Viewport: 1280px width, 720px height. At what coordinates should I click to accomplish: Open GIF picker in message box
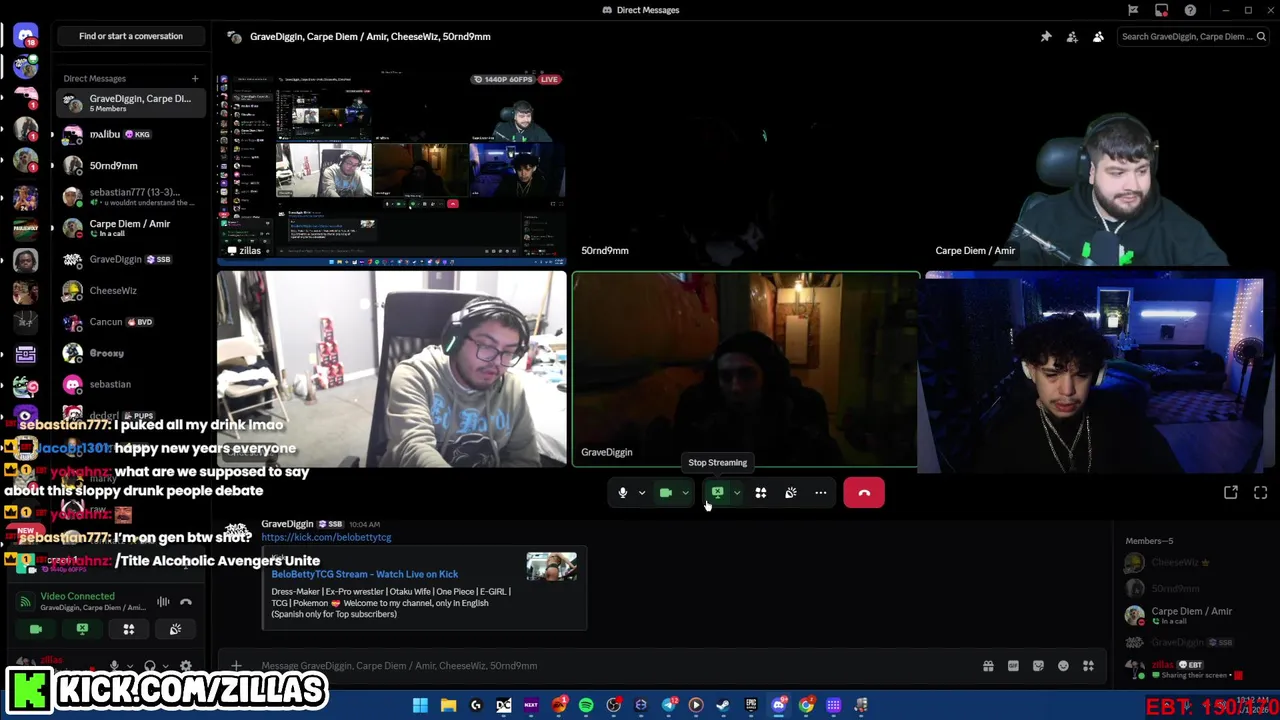[x=1013, y=666]
